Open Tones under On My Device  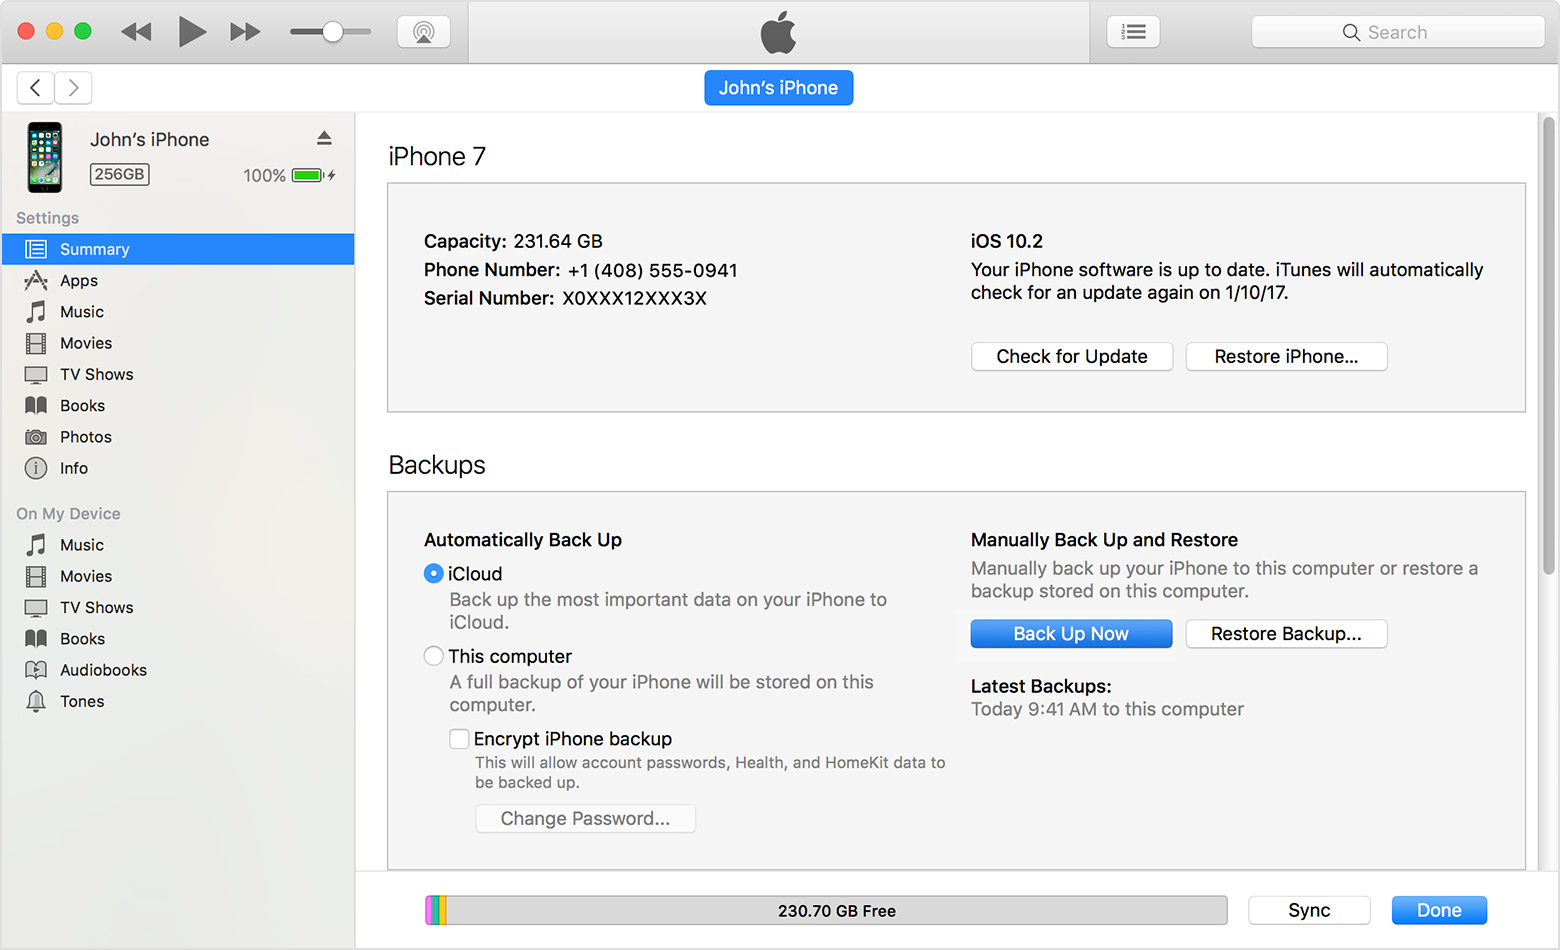point(178,701)
